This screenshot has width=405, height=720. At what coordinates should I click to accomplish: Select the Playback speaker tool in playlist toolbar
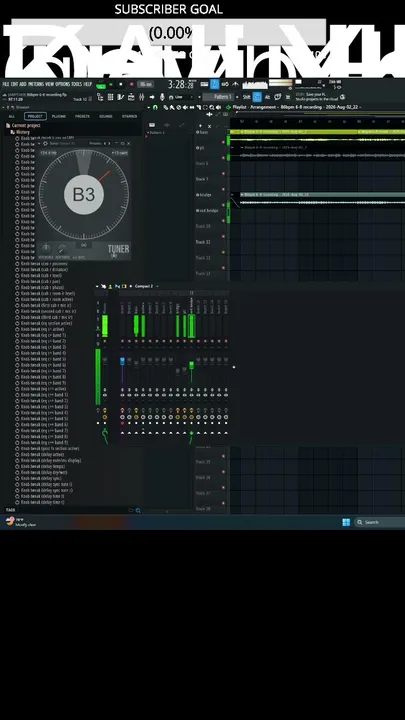219,107
